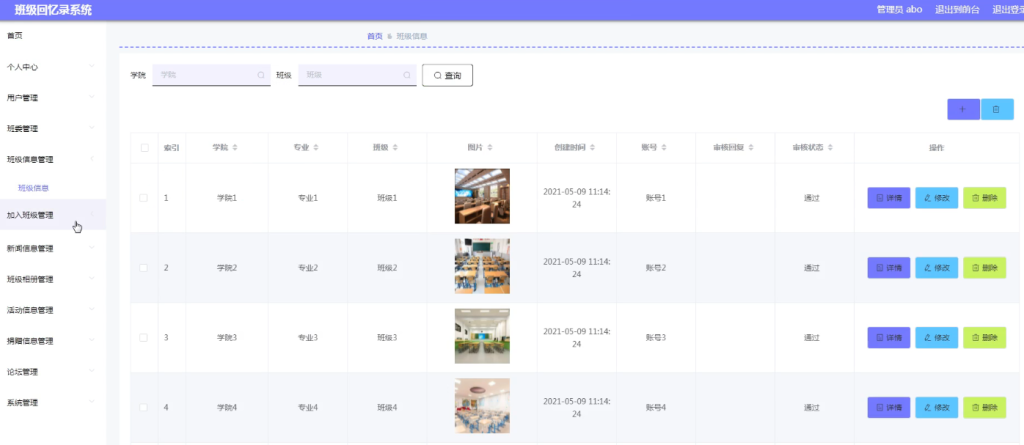Open 首页 in the sidebar
Screen dimensions: 1024x445
click(14, 35)
